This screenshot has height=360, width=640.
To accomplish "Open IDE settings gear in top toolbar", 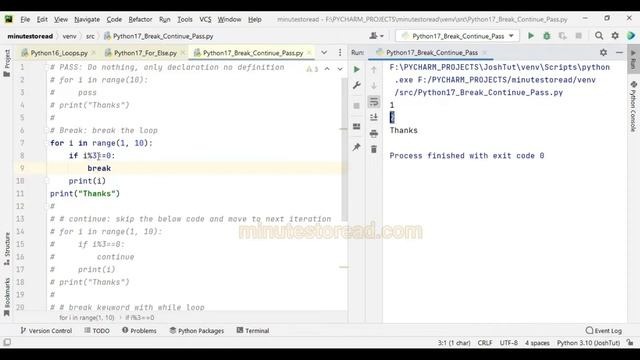I will click(615, 36).
